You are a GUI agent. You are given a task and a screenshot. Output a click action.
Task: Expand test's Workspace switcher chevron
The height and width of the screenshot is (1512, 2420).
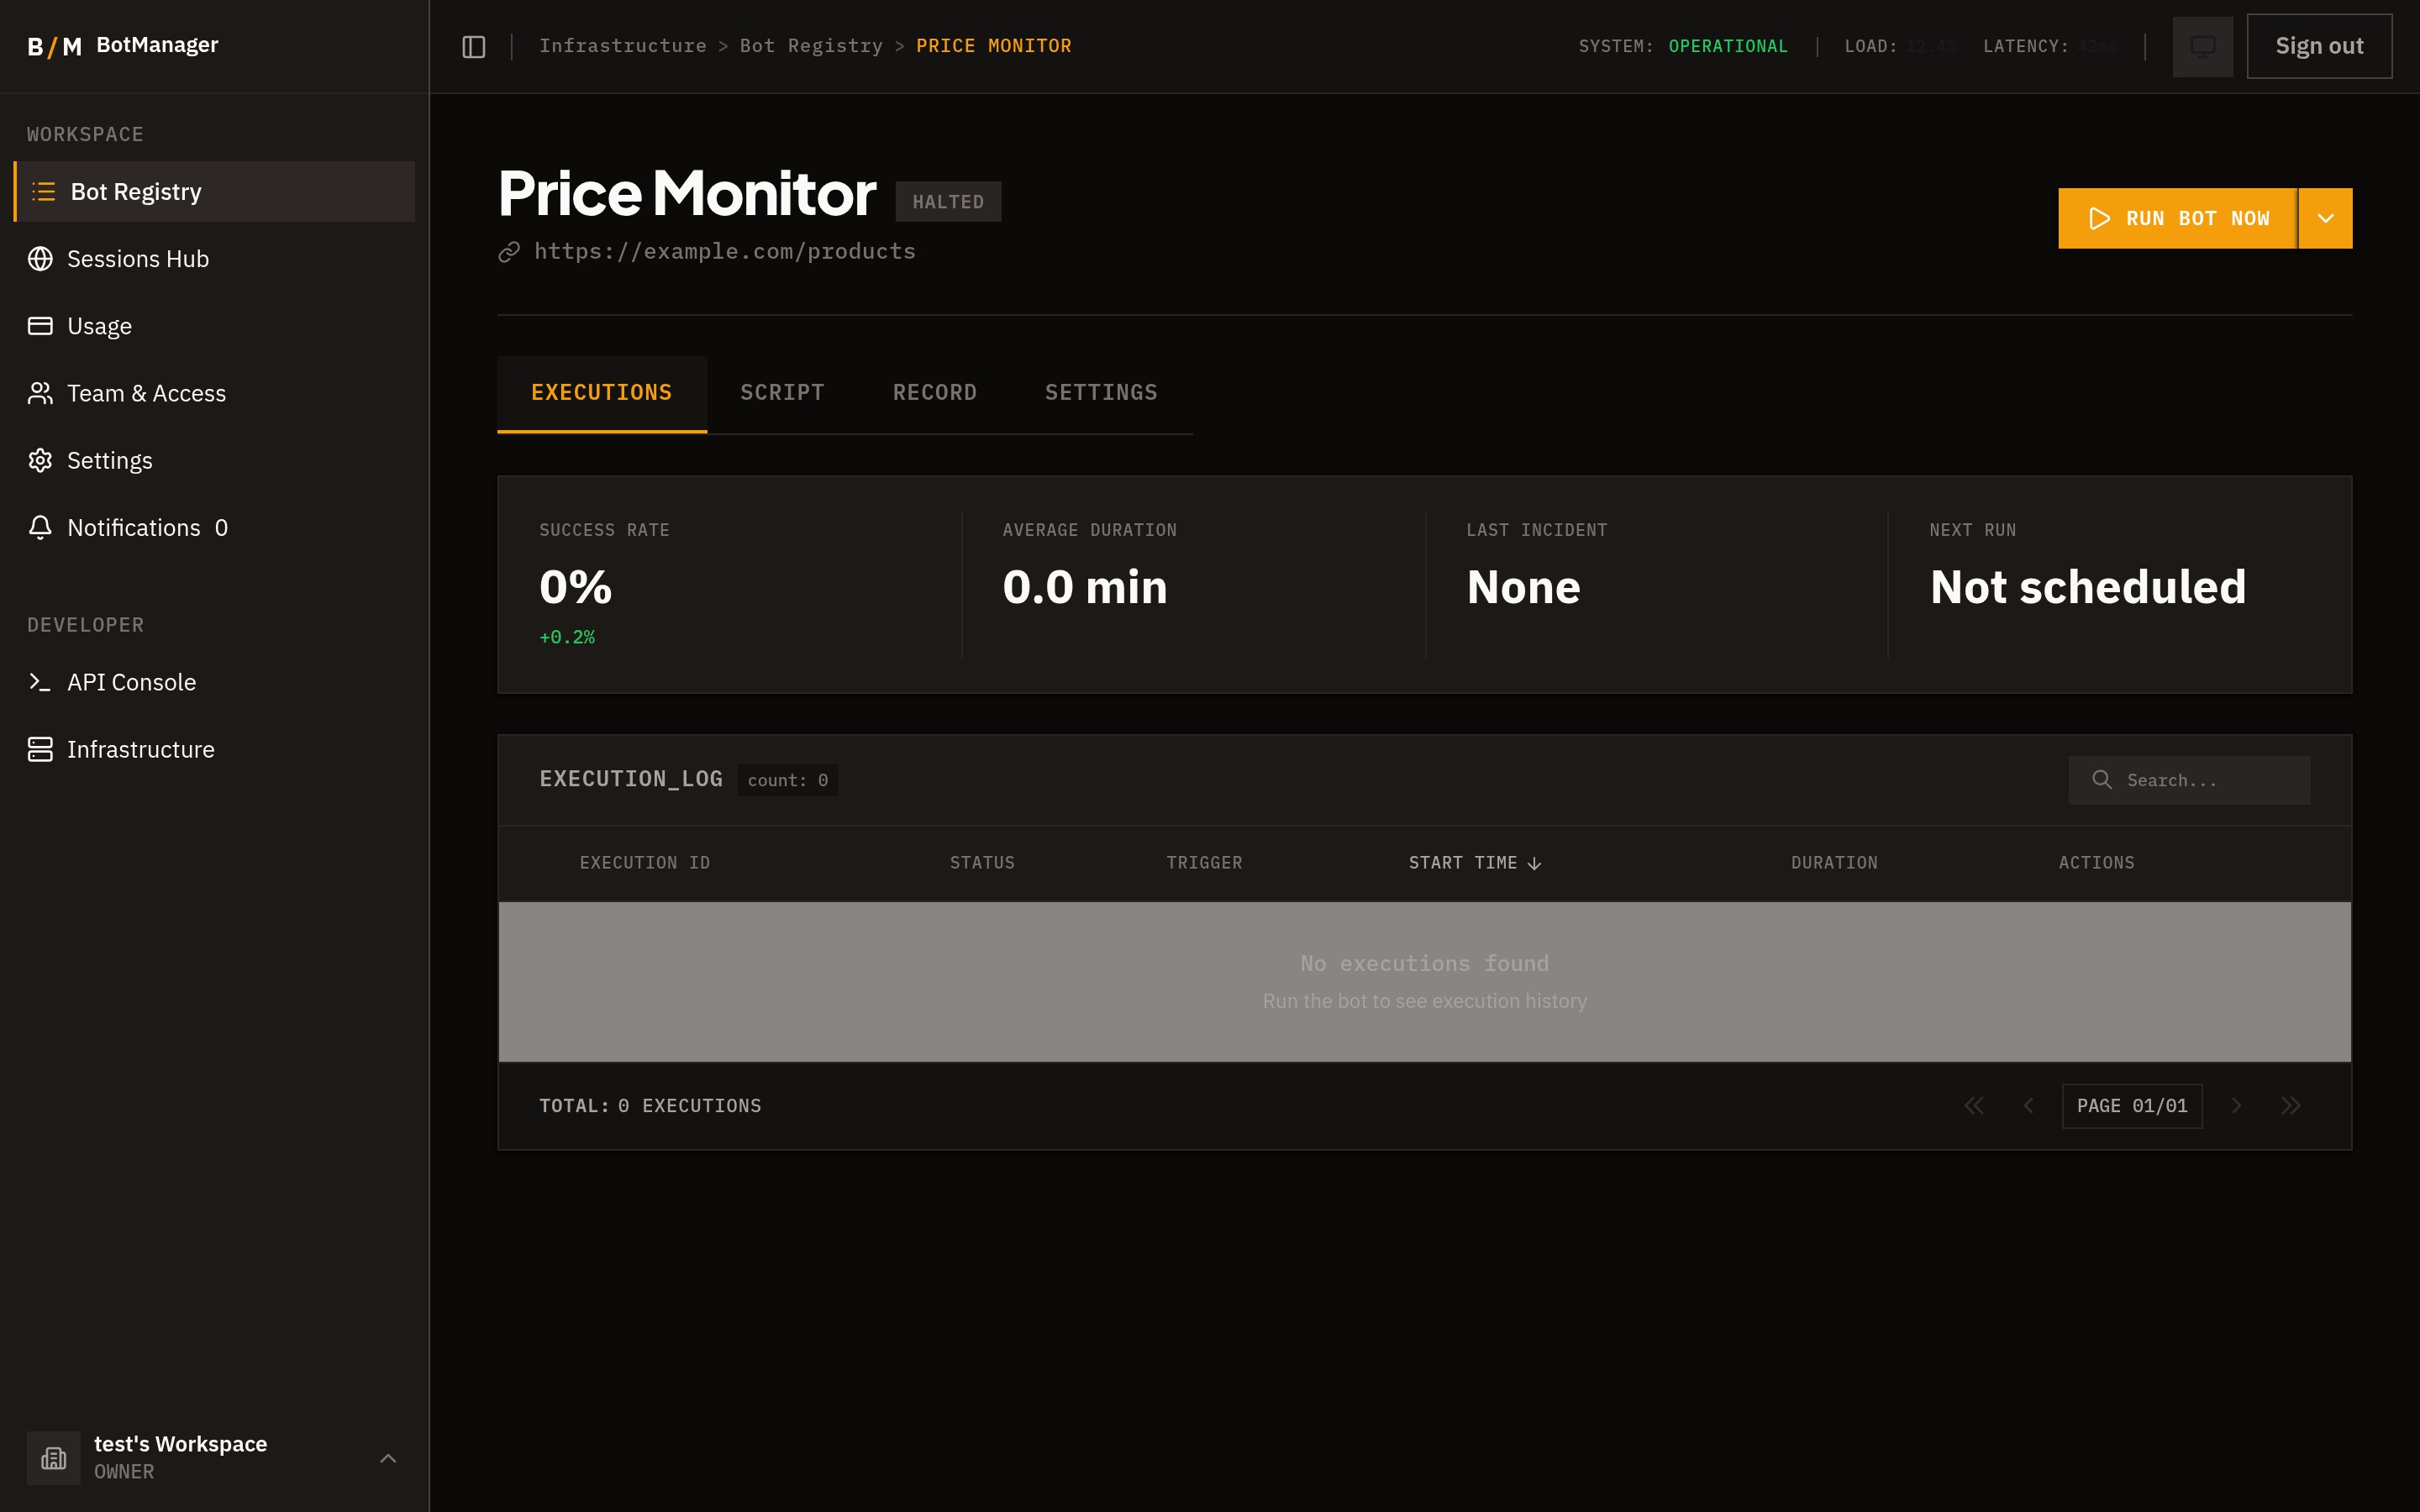pos(388,1458)
